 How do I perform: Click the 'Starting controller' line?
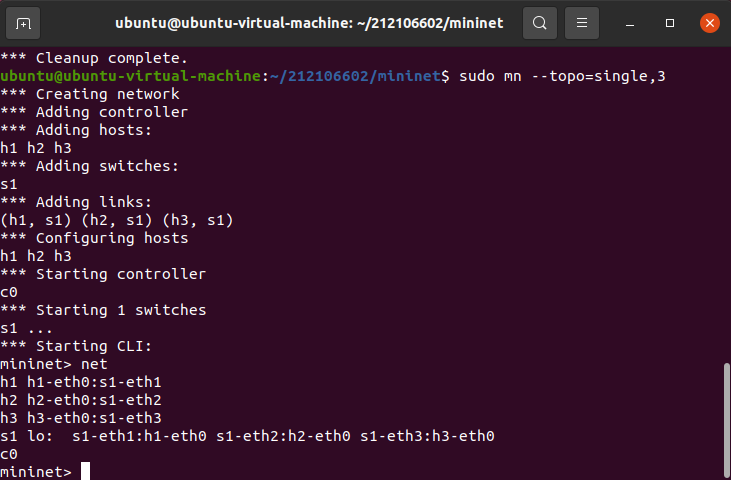(103, 274)
